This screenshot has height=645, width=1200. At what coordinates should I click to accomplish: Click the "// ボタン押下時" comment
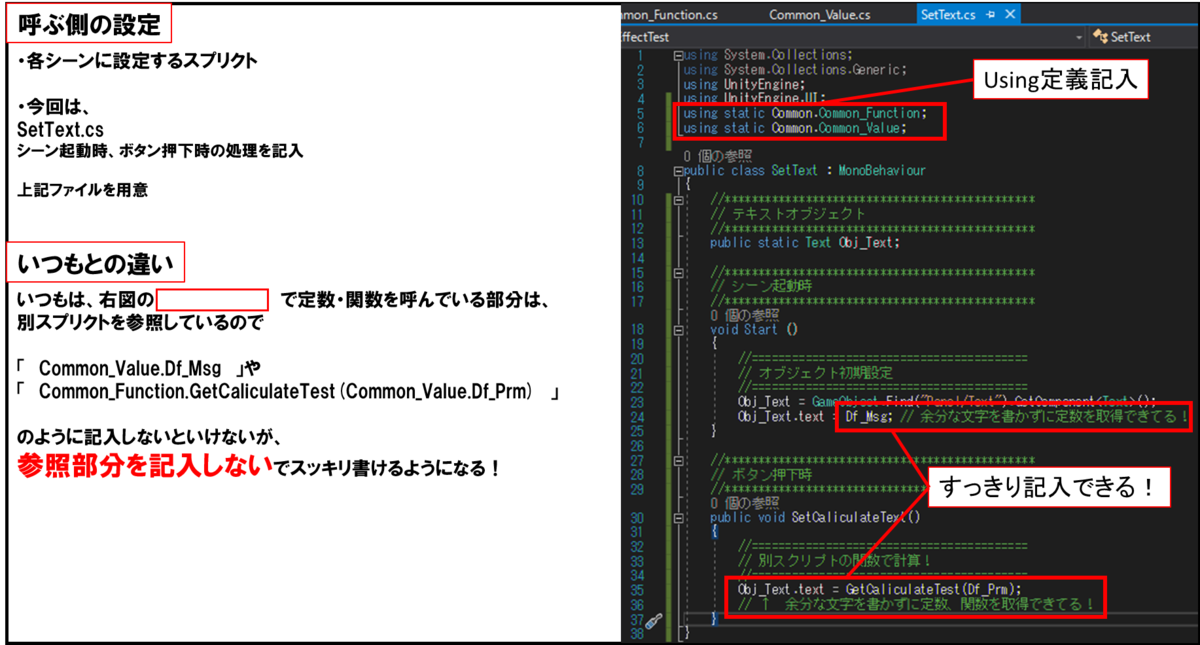[x=761, y=473]
